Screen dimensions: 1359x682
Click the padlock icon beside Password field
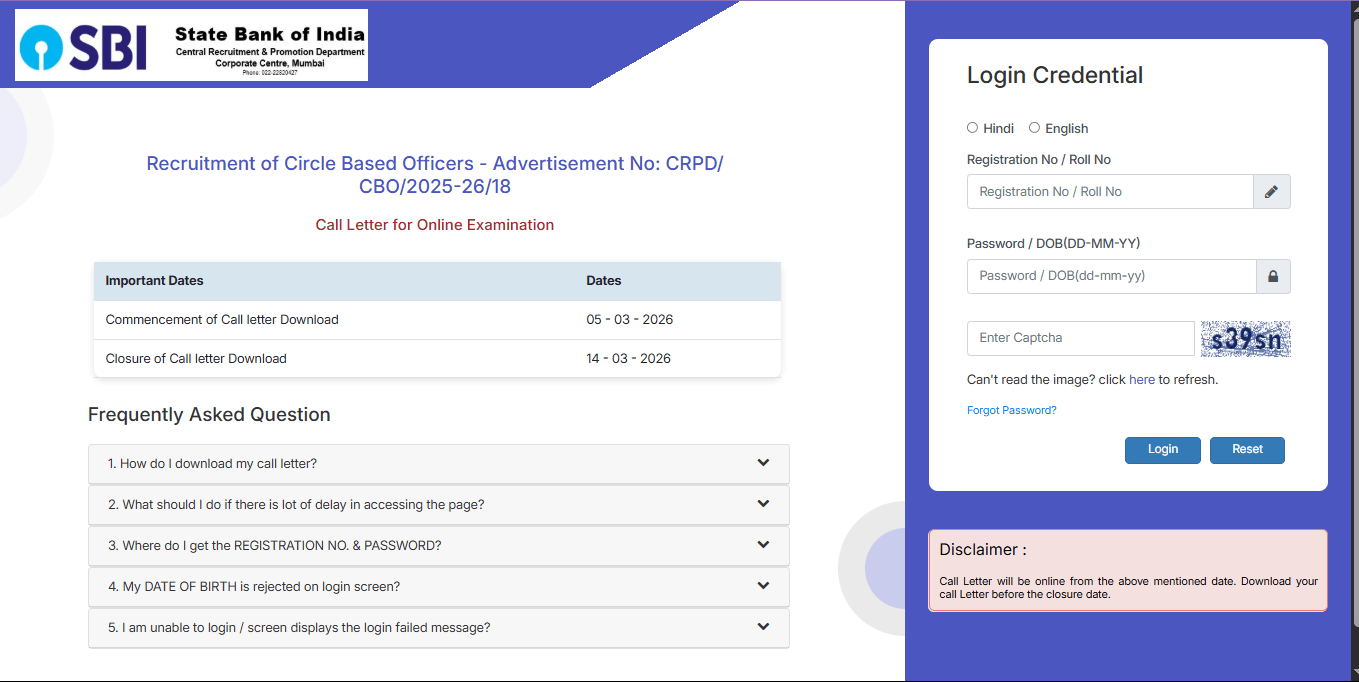(x=1272, y=276)
